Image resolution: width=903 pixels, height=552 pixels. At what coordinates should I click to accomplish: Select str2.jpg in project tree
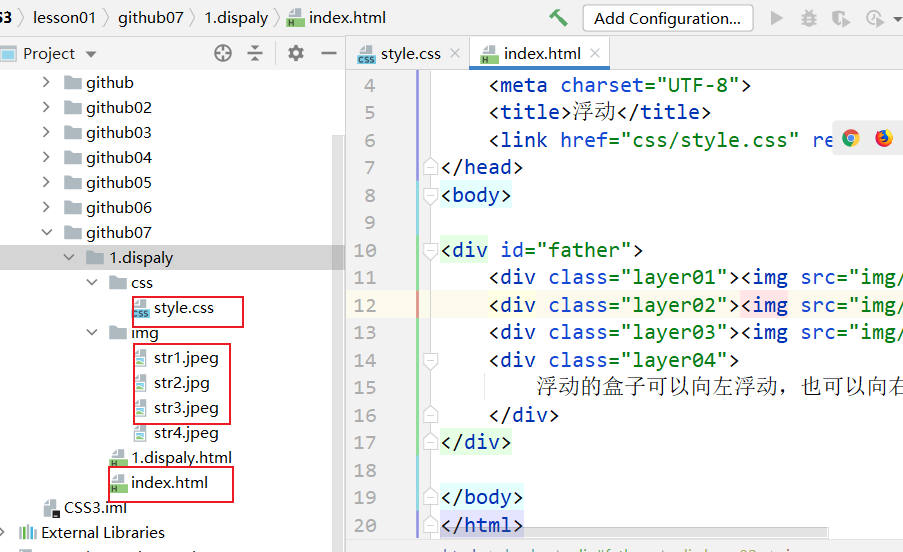tap(181, 382)
